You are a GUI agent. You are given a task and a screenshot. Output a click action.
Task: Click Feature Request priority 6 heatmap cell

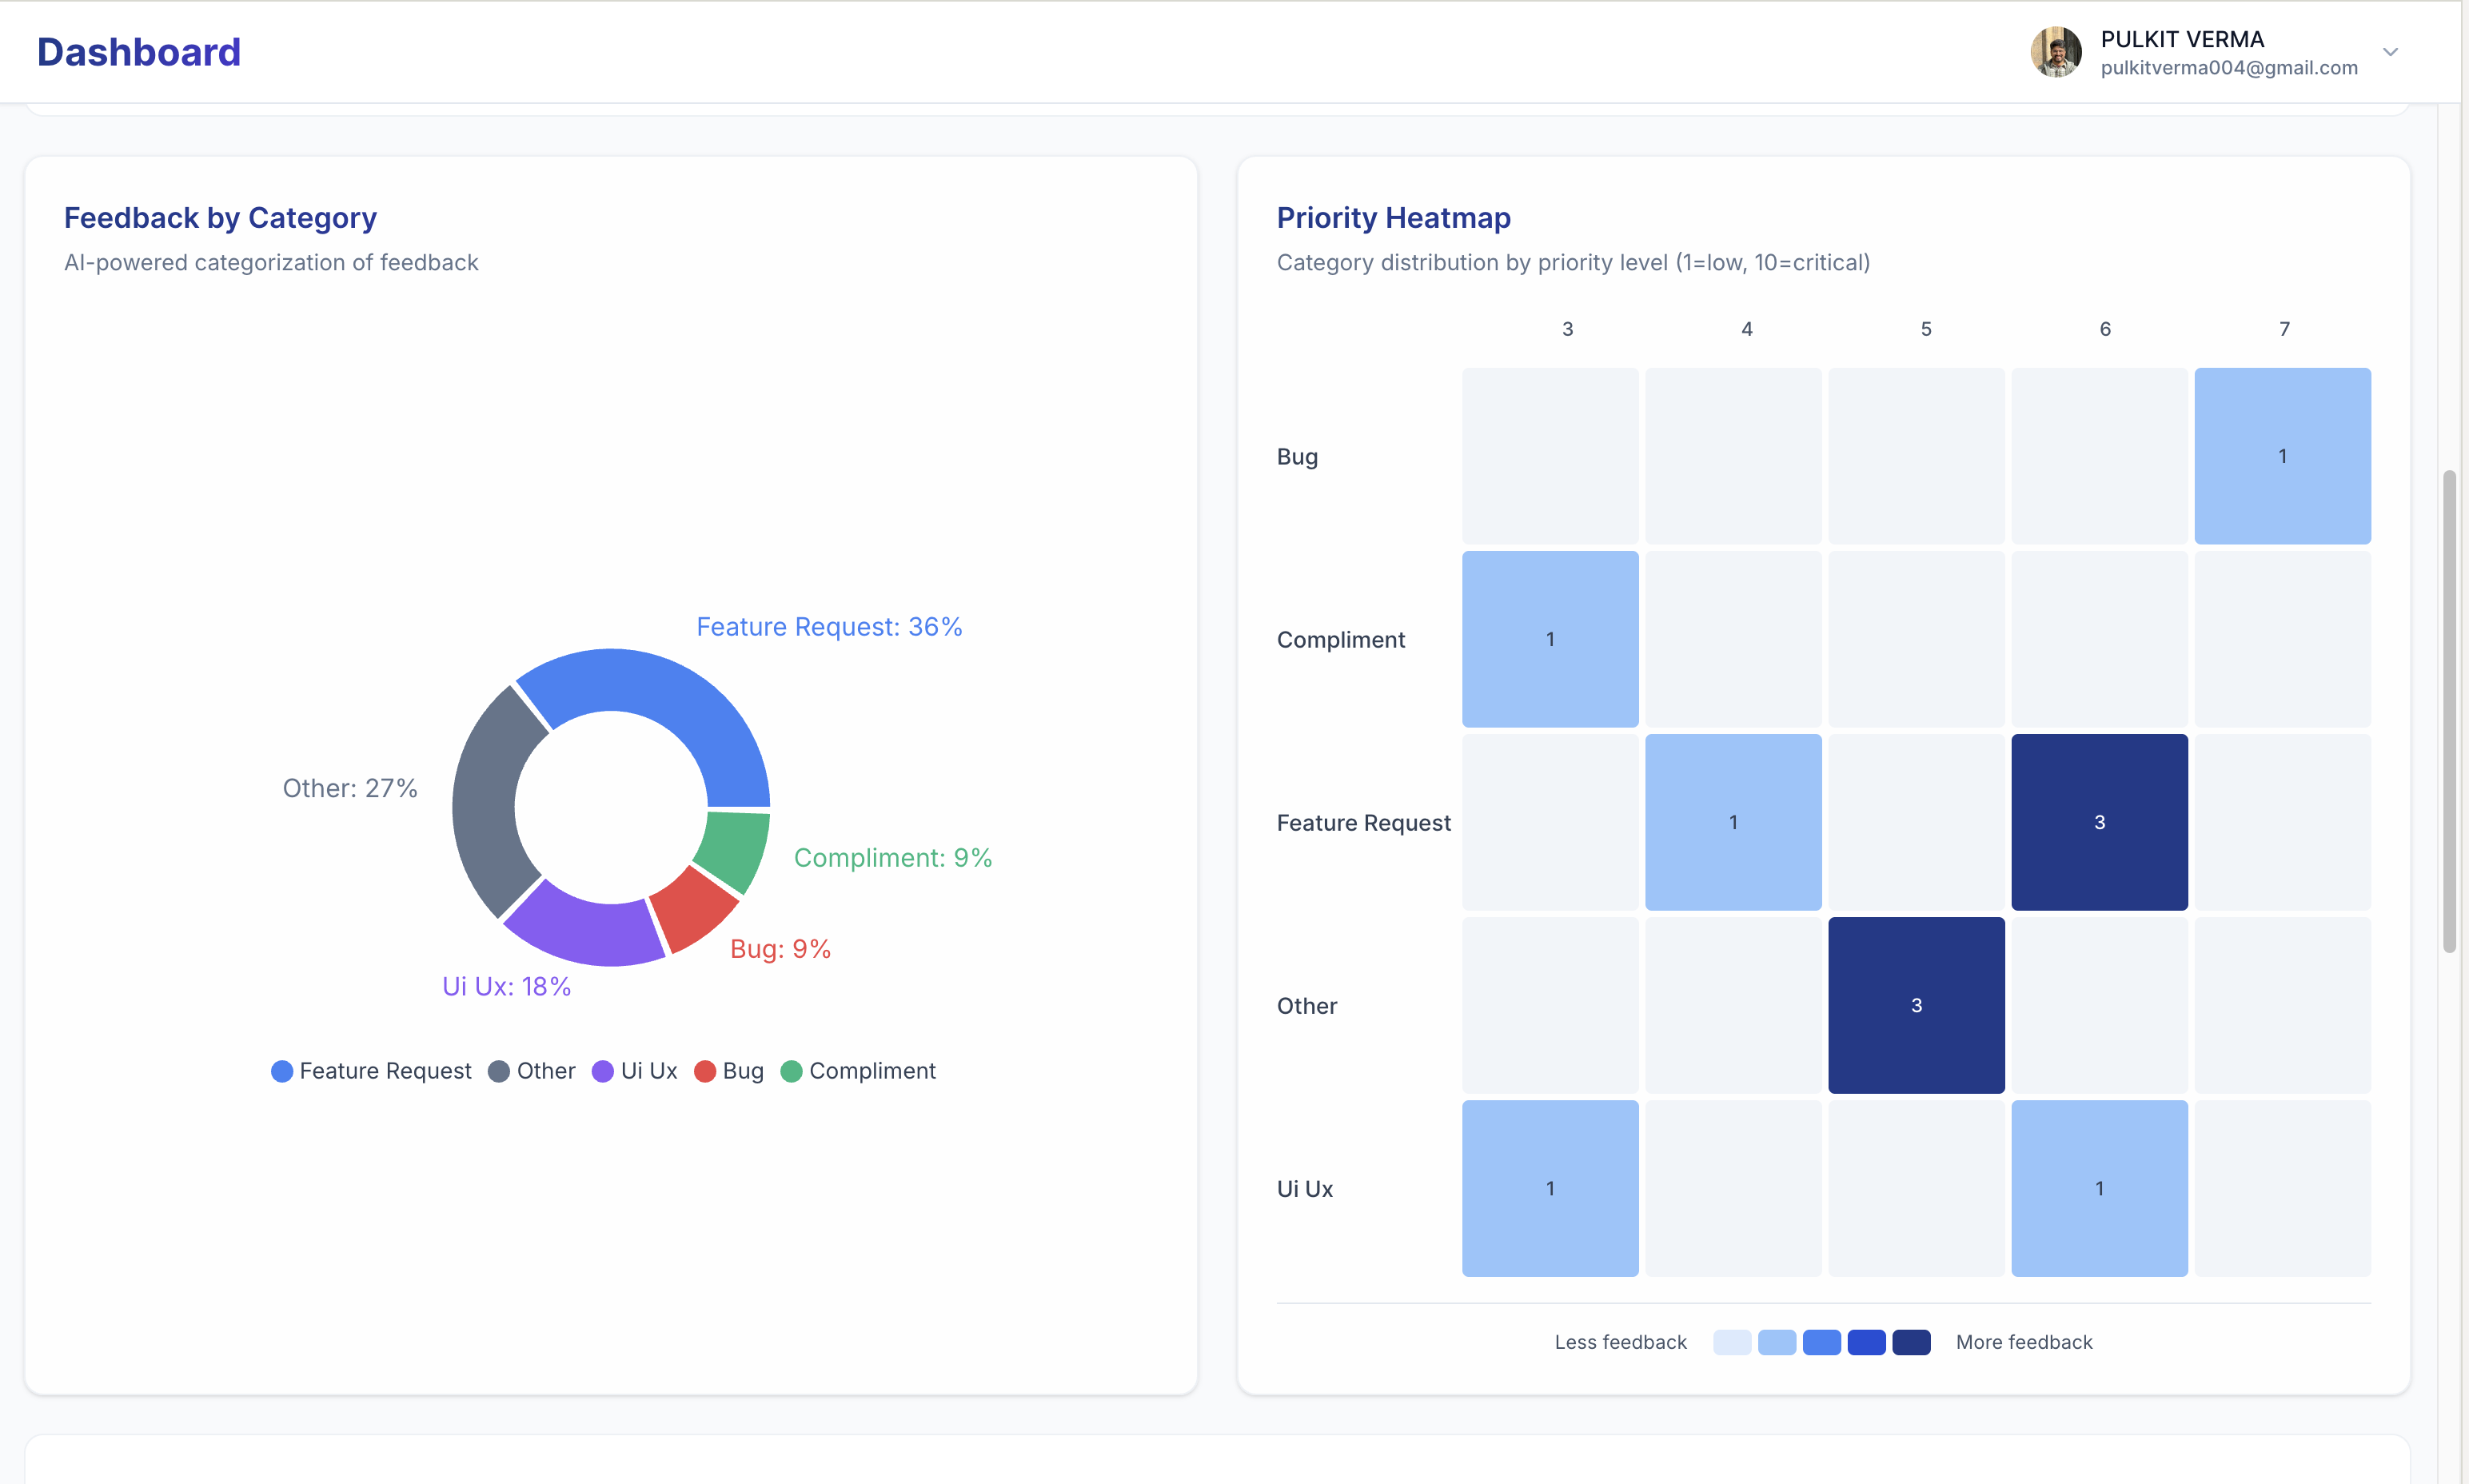pos(2099,822)
